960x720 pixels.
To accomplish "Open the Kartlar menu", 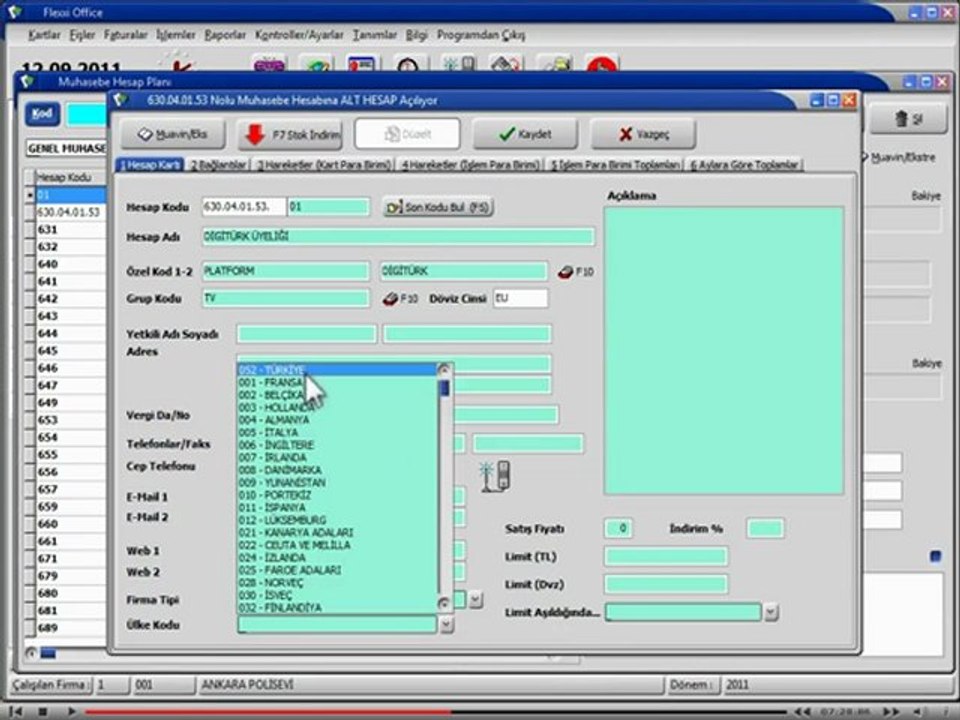I will (x=44, y=35).
